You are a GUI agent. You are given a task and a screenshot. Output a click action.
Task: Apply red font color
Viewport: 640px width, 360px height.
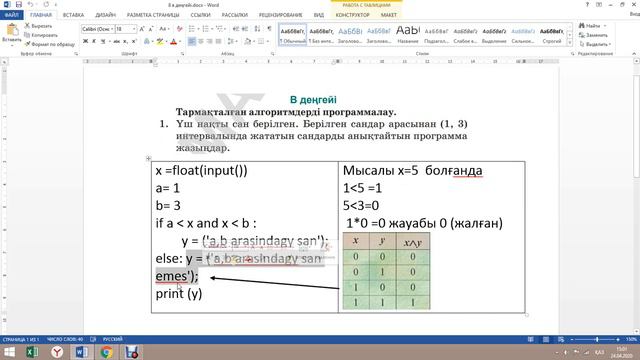pyautogui.click(x=173, y=41)
